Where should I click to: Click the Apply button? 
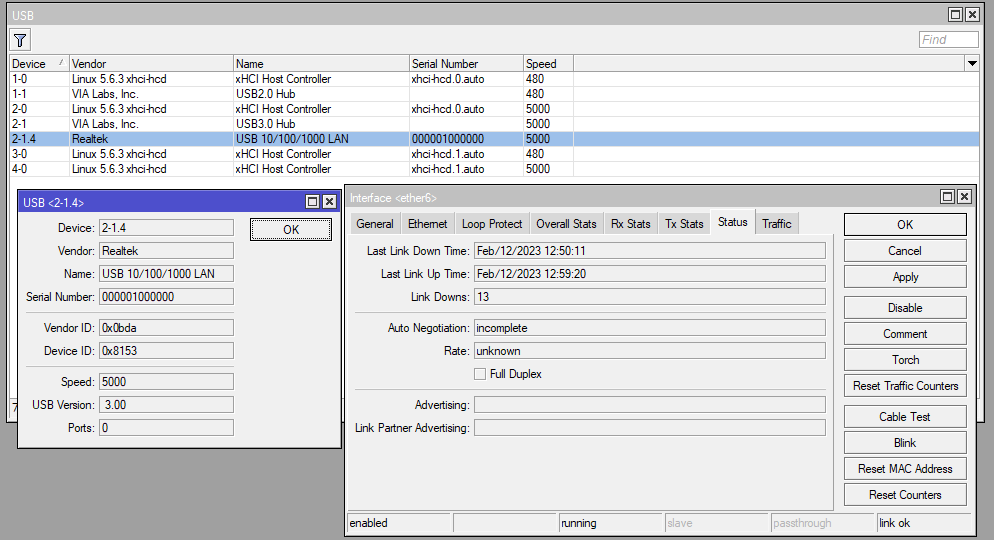click(905, 277)
